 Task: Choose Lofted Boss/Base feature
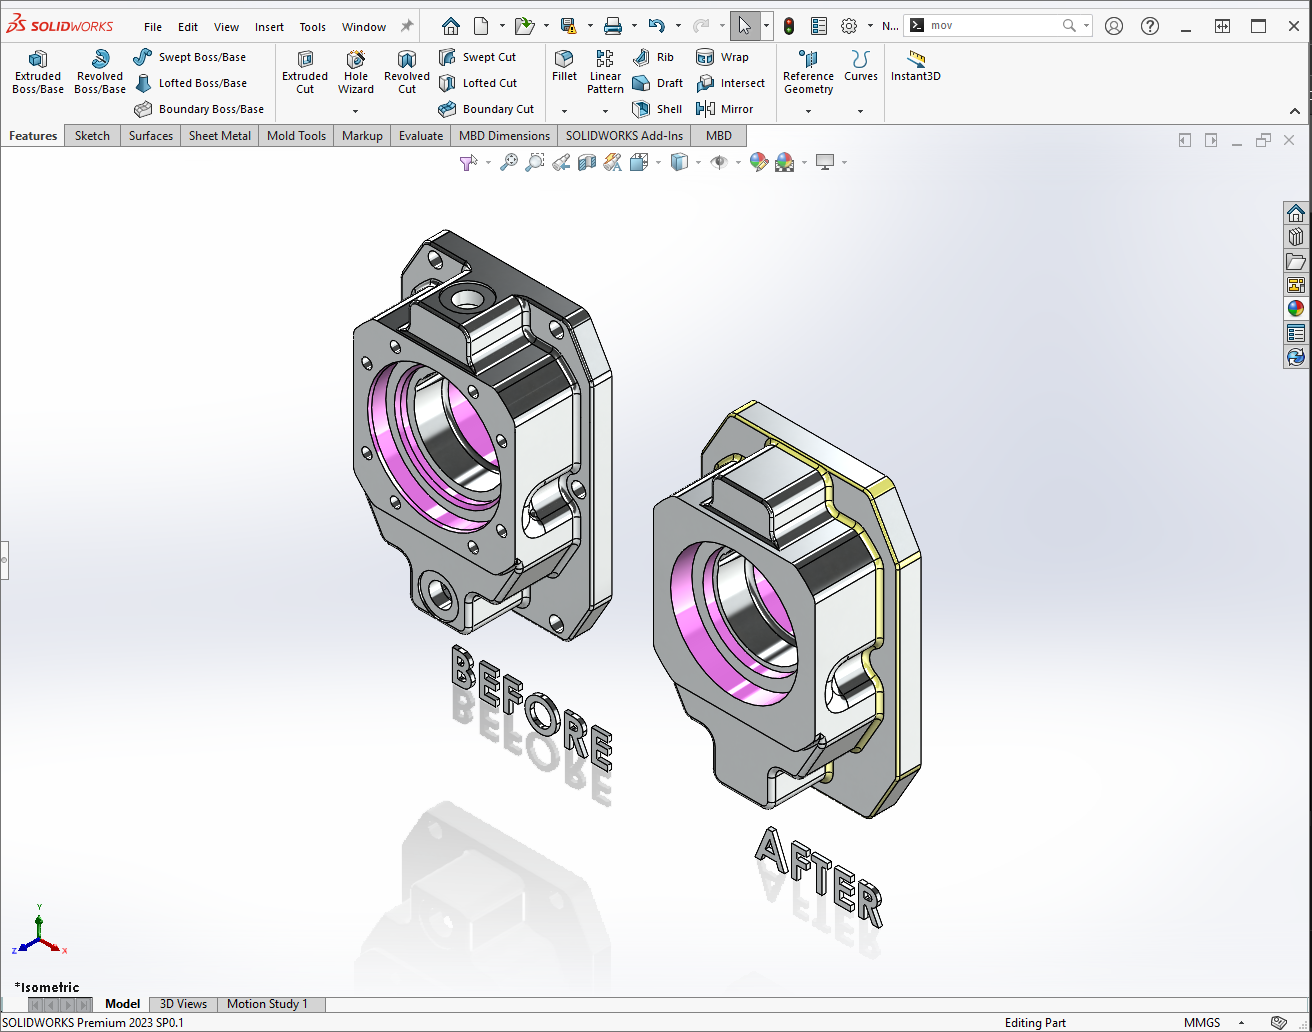click(190, 83)
